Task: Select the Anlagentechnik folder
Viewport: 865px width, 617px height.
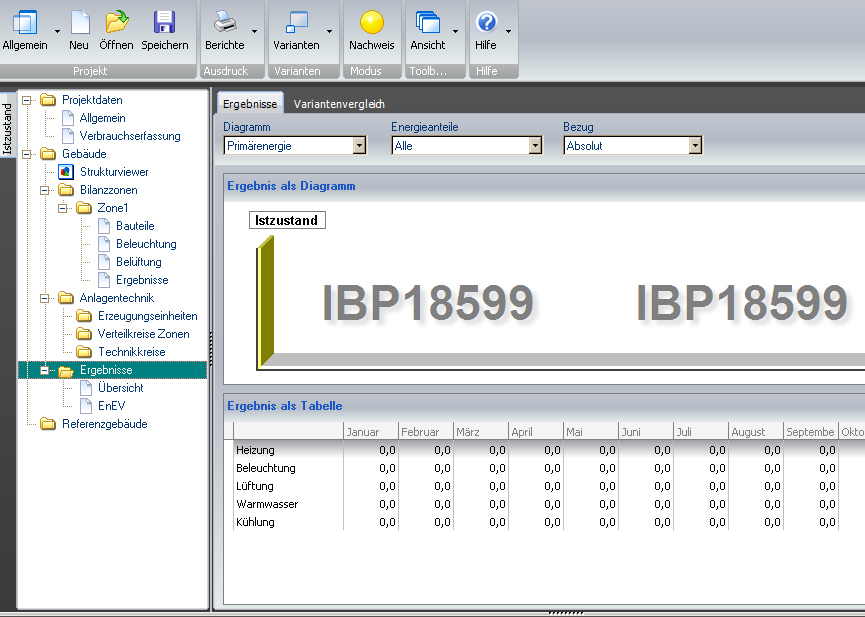Action: 116,298
